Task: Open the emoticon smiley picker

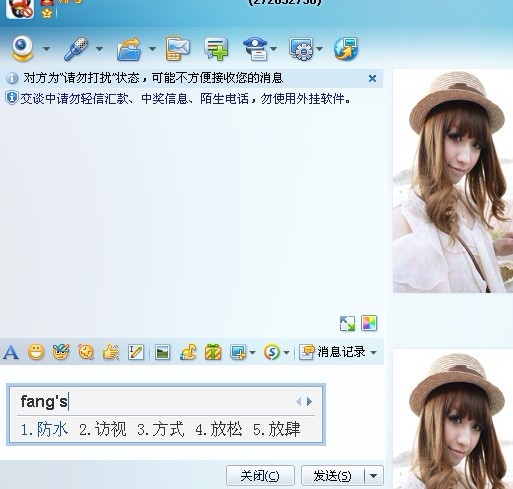Action: click(x=36, y=352)
